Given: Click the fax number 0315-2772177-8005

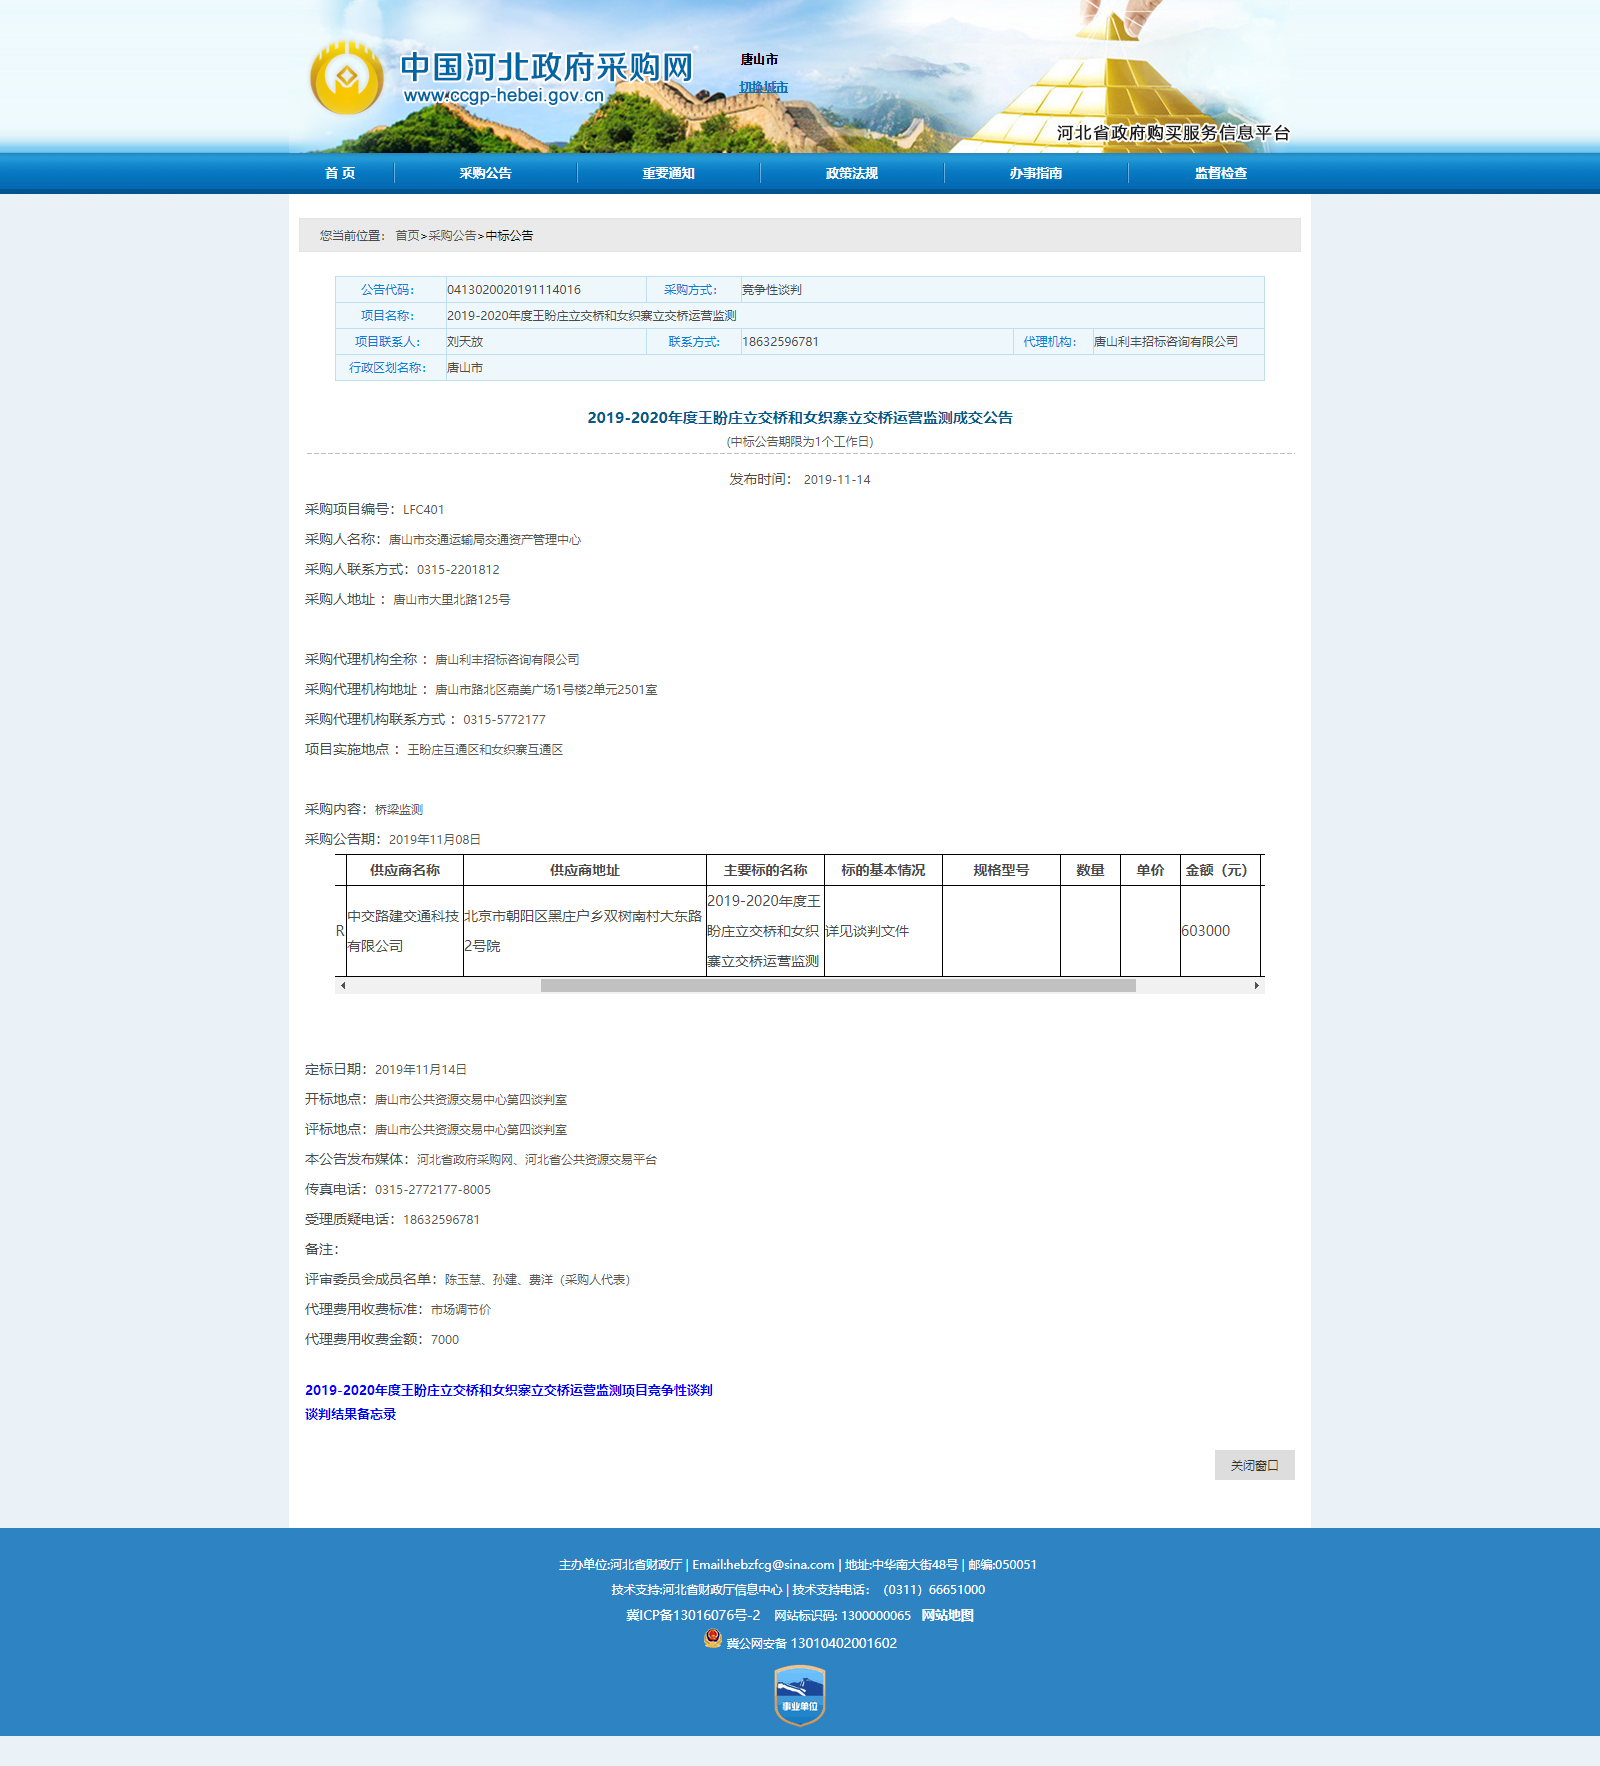Looking at the screenshot, I should (433, 1190).
